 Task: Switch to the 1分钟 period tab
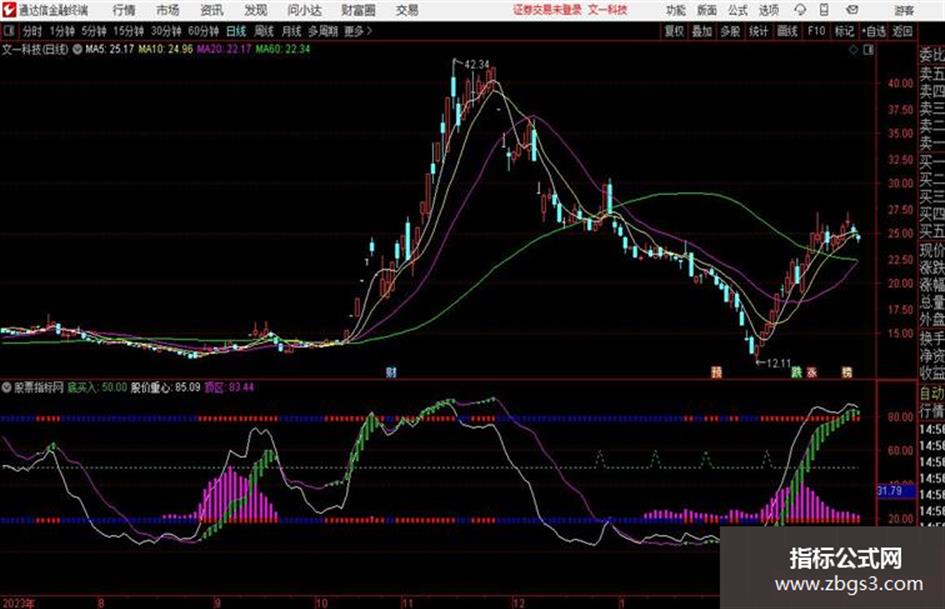[62, 31]
